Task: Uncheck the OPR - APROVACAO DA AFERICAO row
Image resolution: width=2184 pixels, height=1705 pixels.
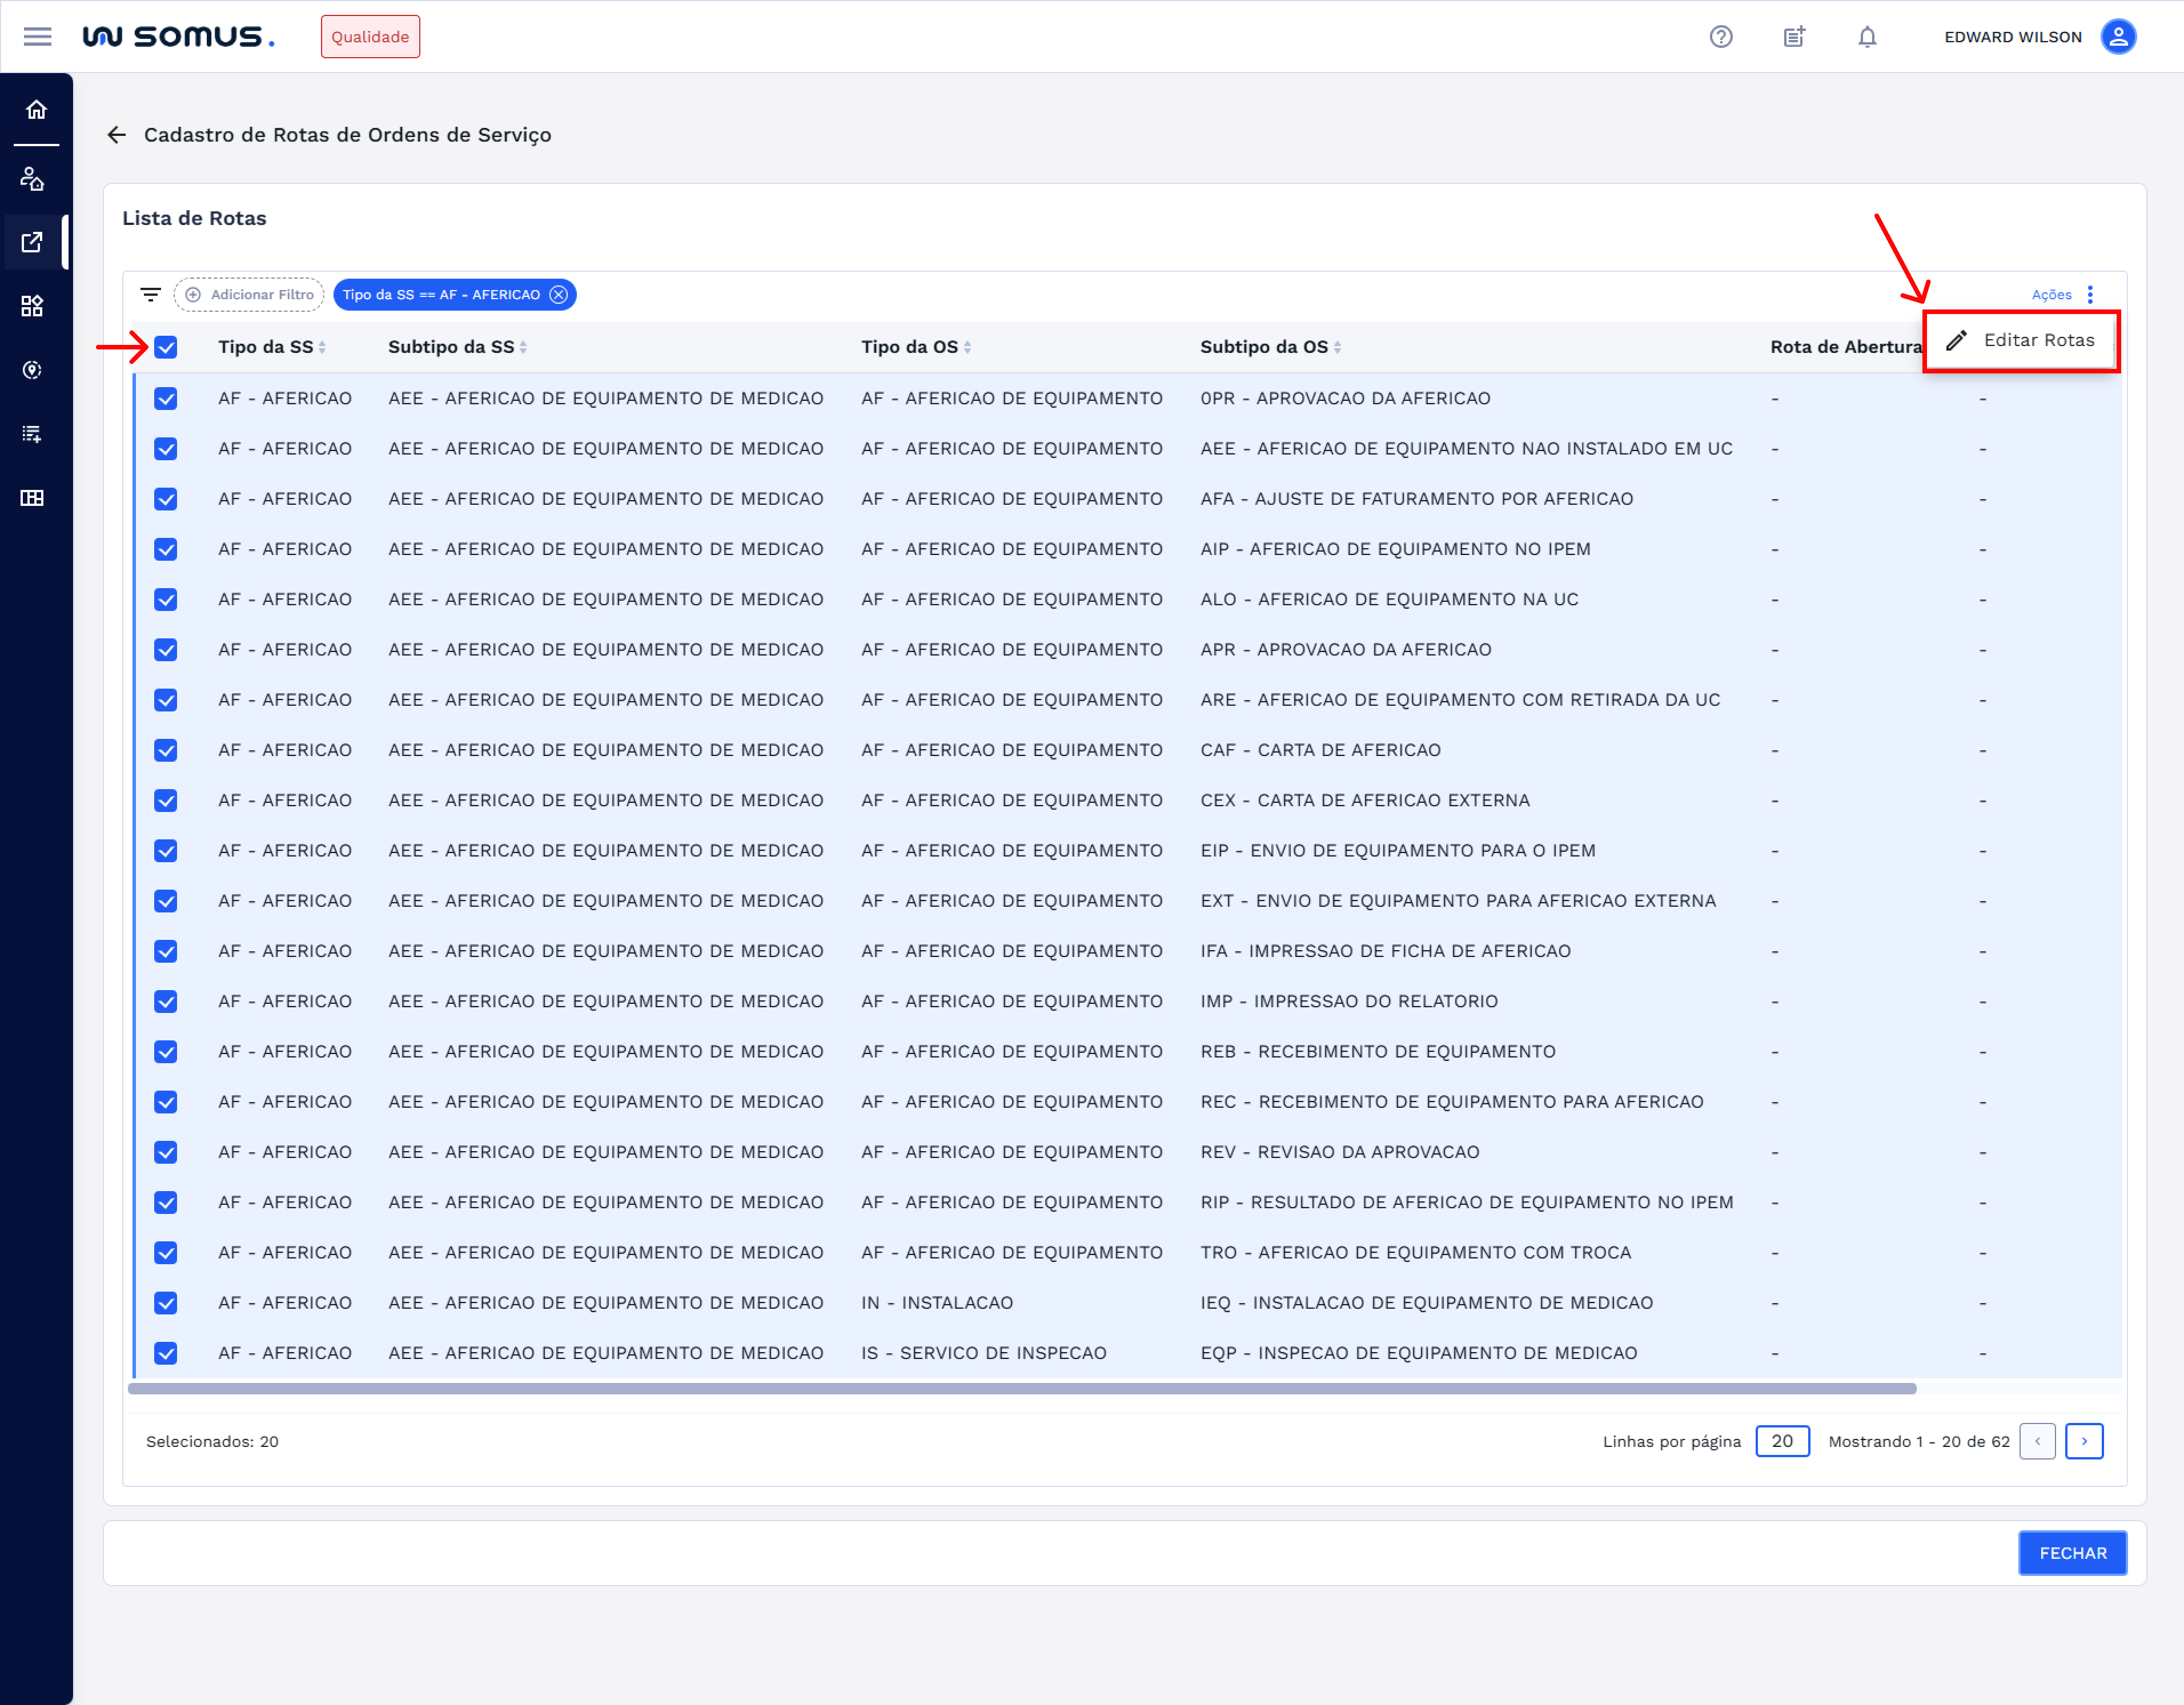Action: point(166,399)
